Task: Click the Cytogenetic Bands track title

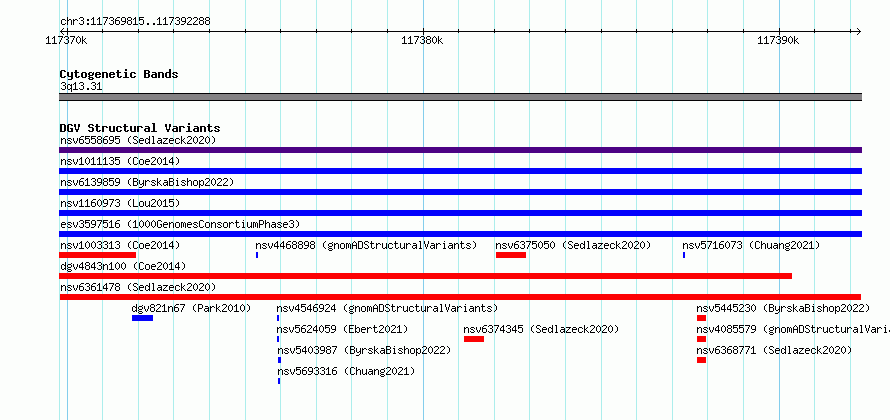Action: tap(119, 74)
